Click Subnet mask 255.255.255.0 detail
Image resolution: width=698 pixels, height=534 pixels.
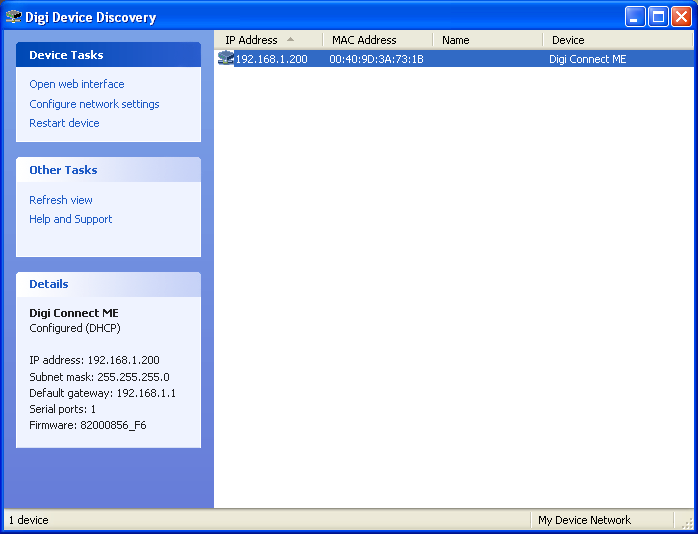(99, 377)
